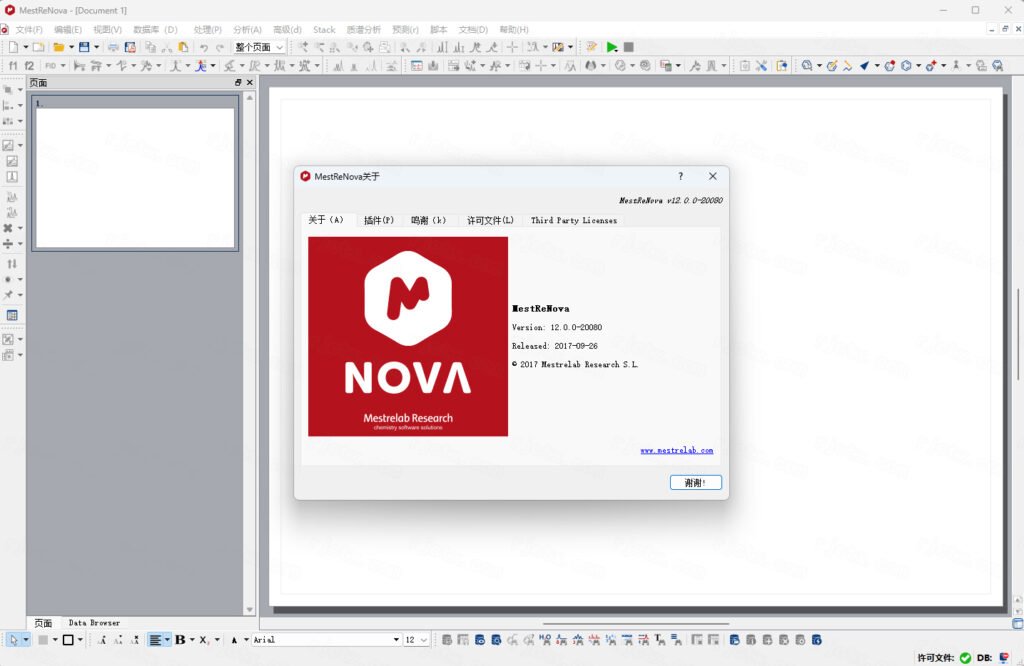This screenshot has width=1024, height=666.
Task: Switch to the 插件(P) tab
Action: point(379,220)
